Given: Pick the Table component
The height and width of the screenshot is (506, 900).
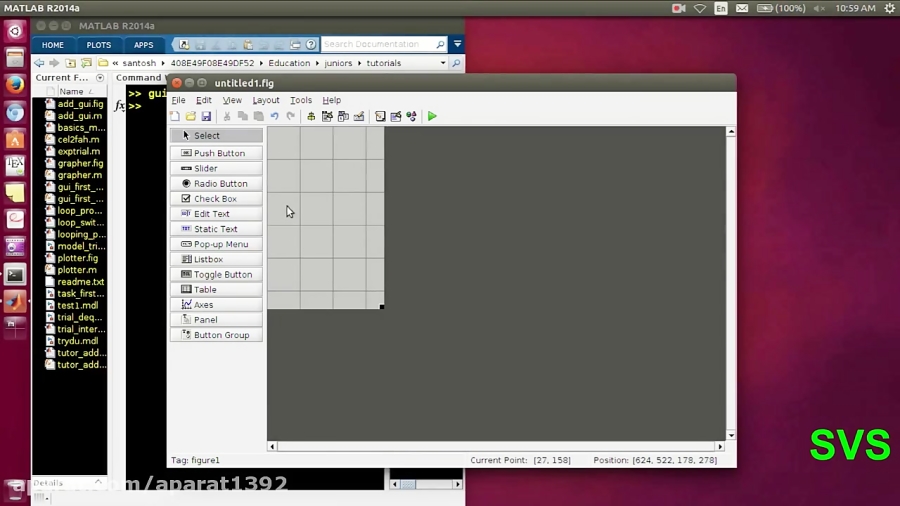Looking at the screenshot, I should tap(216, 290).
